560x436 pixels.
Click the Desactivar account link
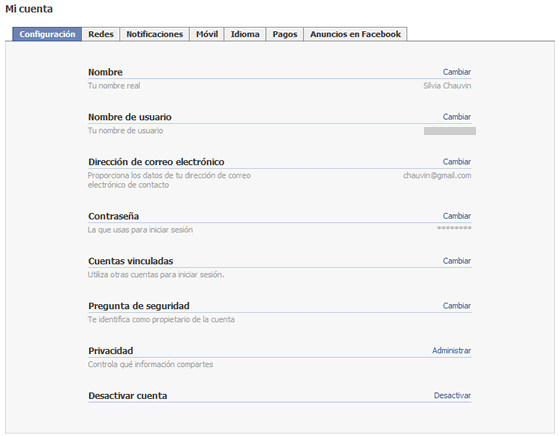click(452, 396)
